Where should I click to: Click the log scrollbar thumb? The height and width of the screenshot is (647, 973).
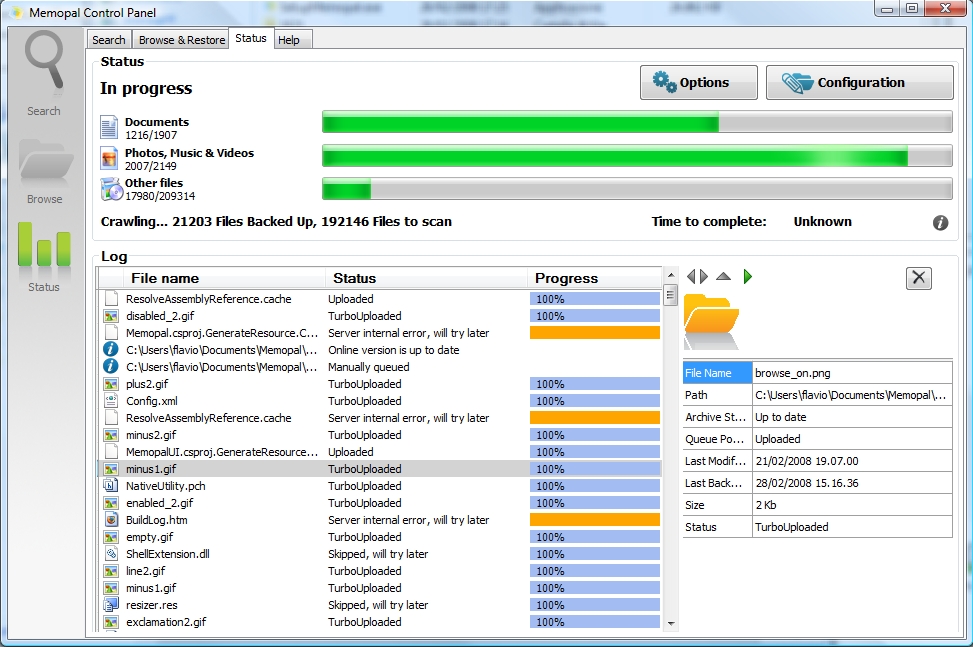[x=670, y=295]
